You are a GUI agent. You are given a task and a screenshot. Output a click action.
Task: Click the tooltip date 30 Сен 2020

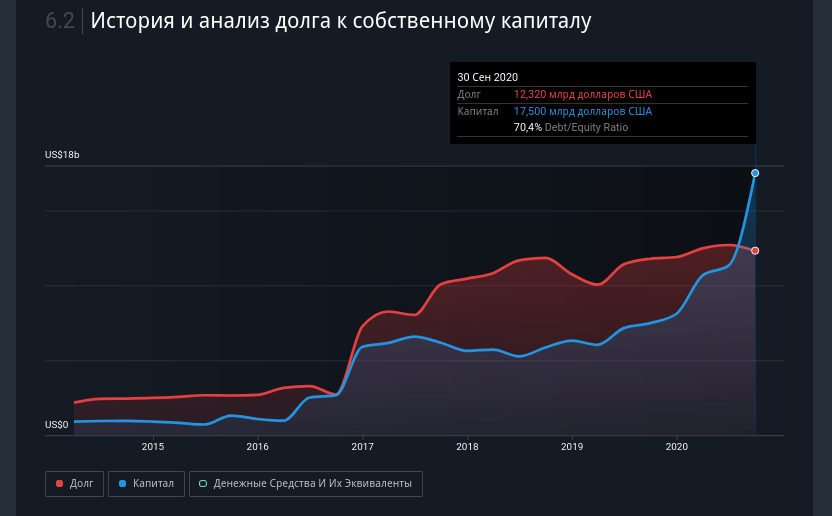tap(487, 77)
